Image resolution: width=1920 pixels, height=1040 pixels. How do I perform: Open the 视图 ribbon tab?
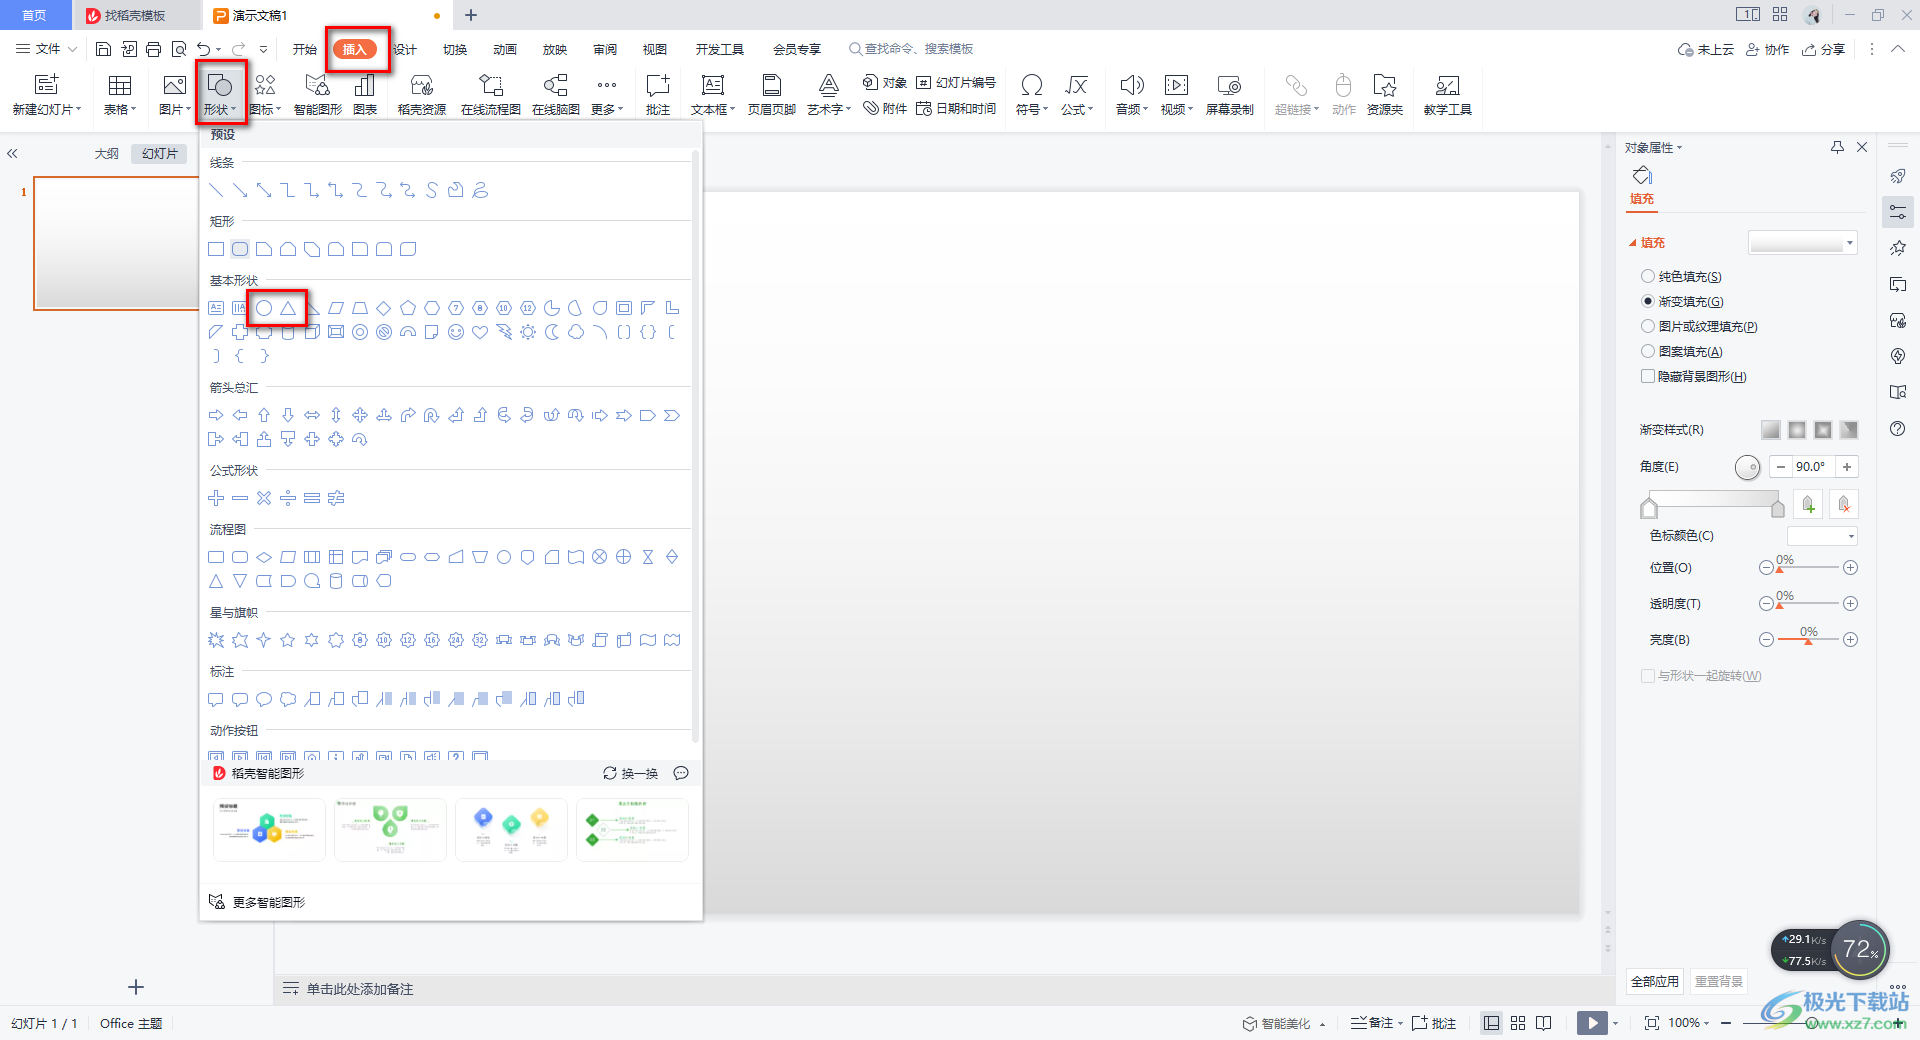tap(655, 49)
